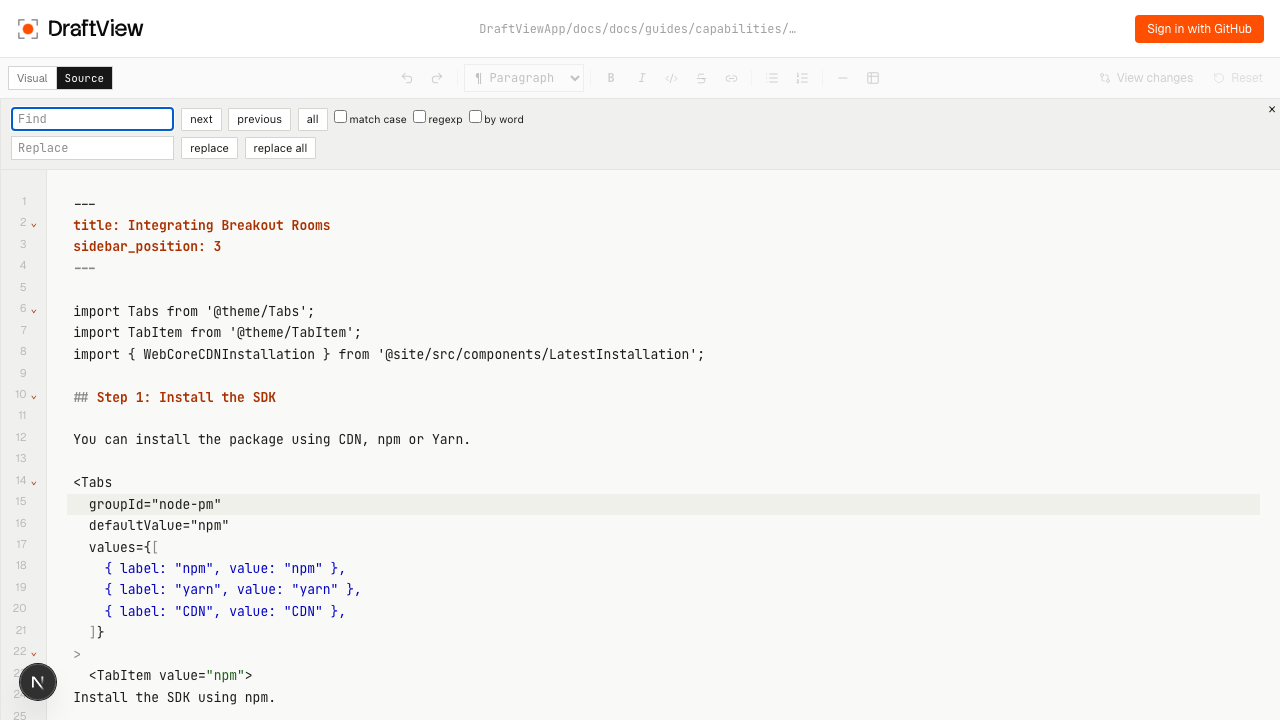The width and height of the screenshot is (1280, 720).
Task: Click the label "CDN" values line
Action: 225,611
